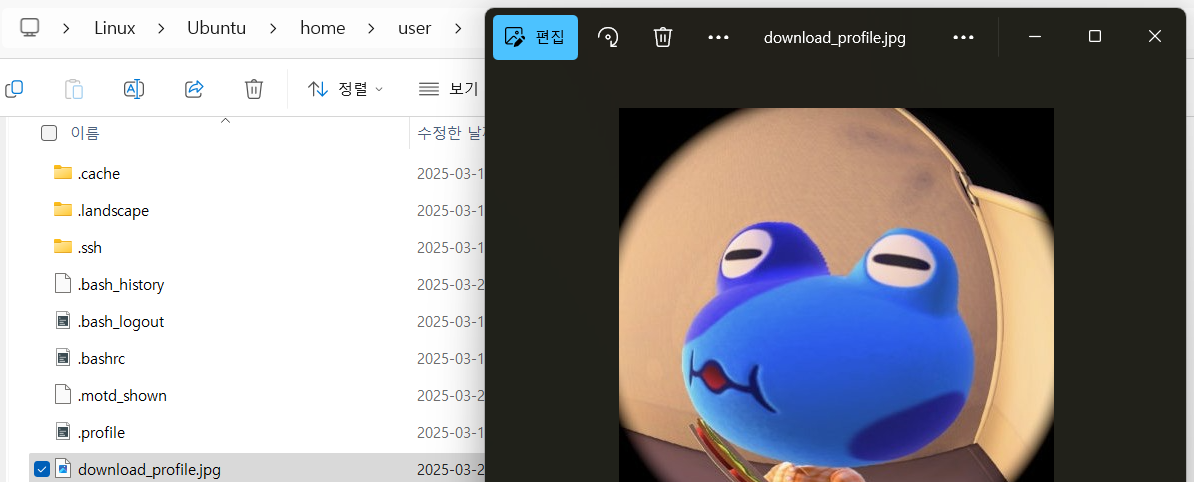Open the 정렬 sort dropdown
Image resolution: width=1194 pixels, height=482 pixels.
tap(345, 89)
